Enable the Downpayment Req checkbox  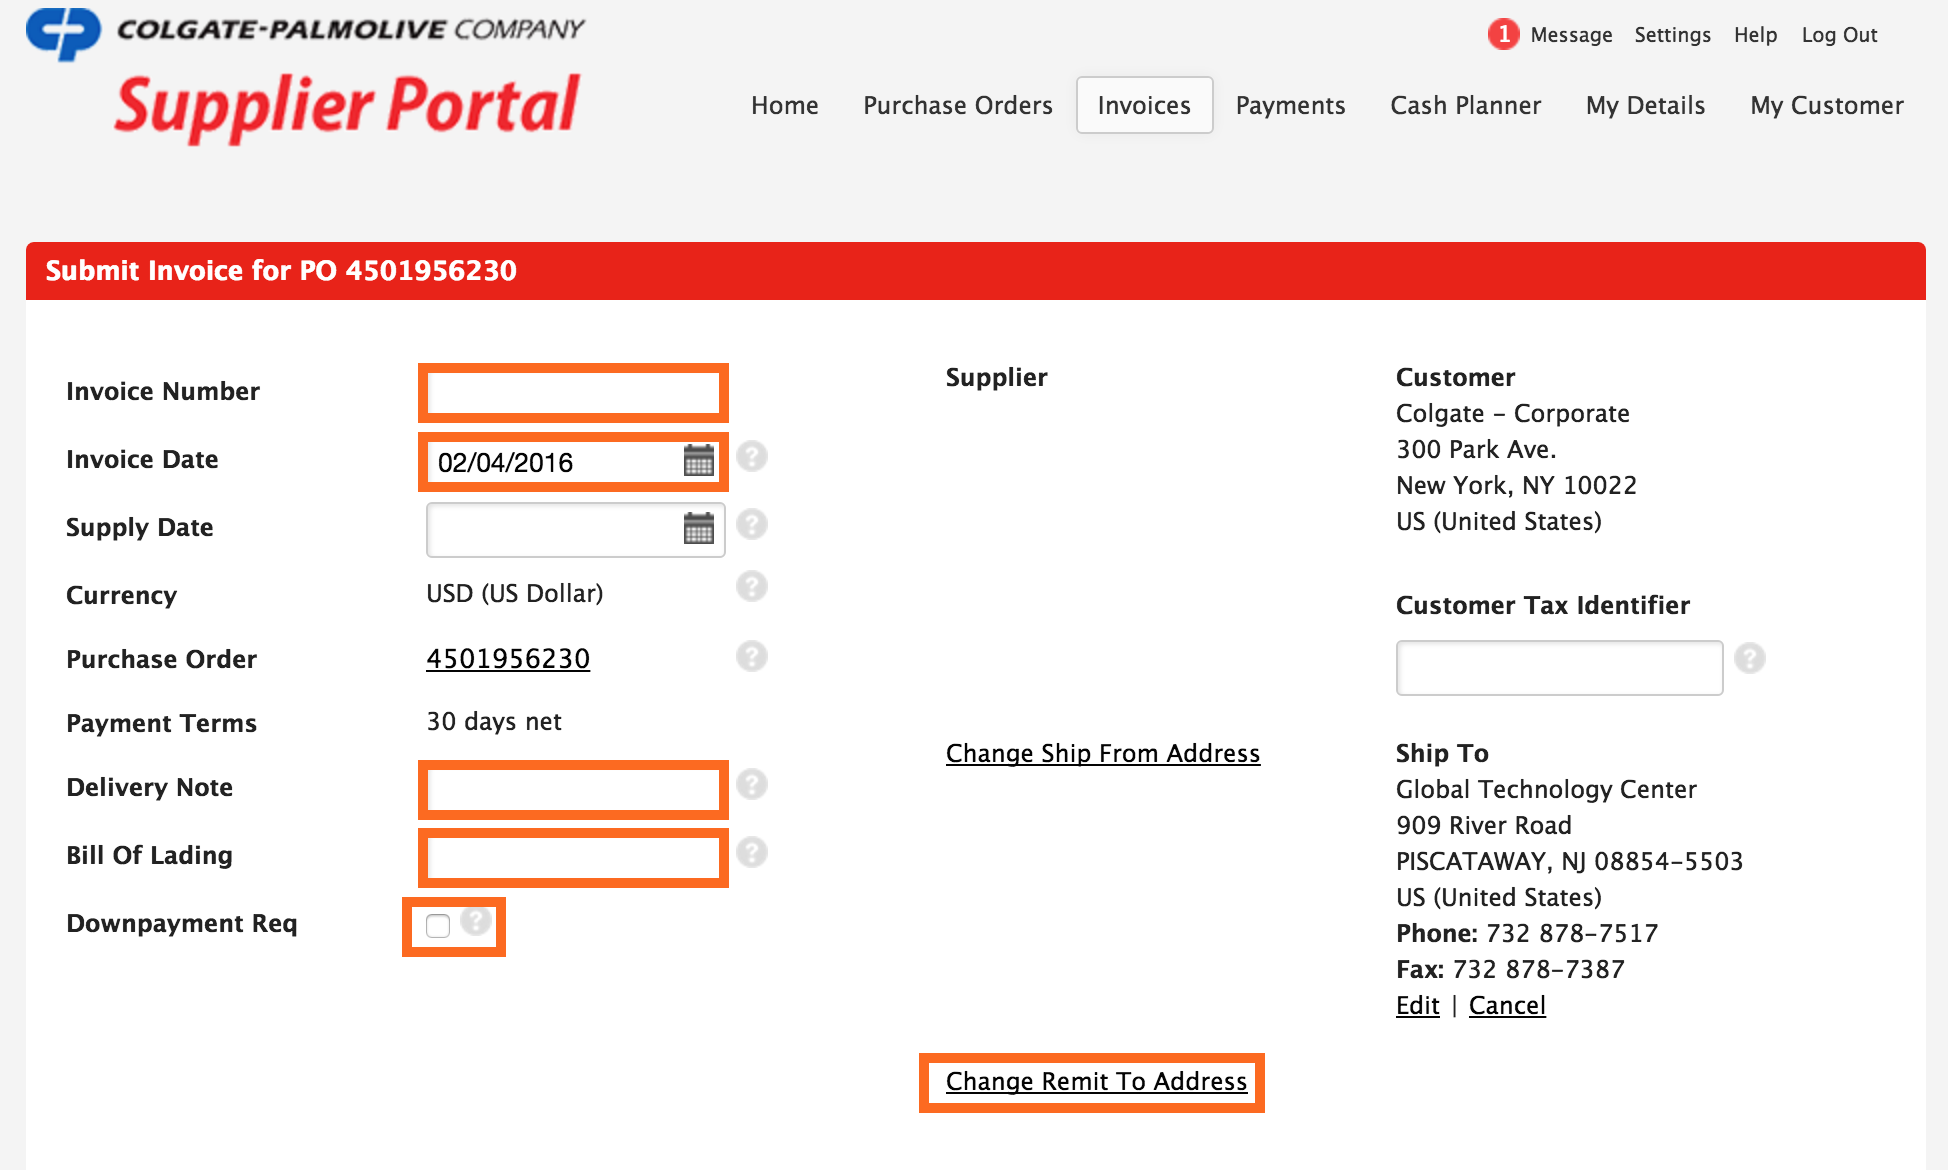(437, 927)
